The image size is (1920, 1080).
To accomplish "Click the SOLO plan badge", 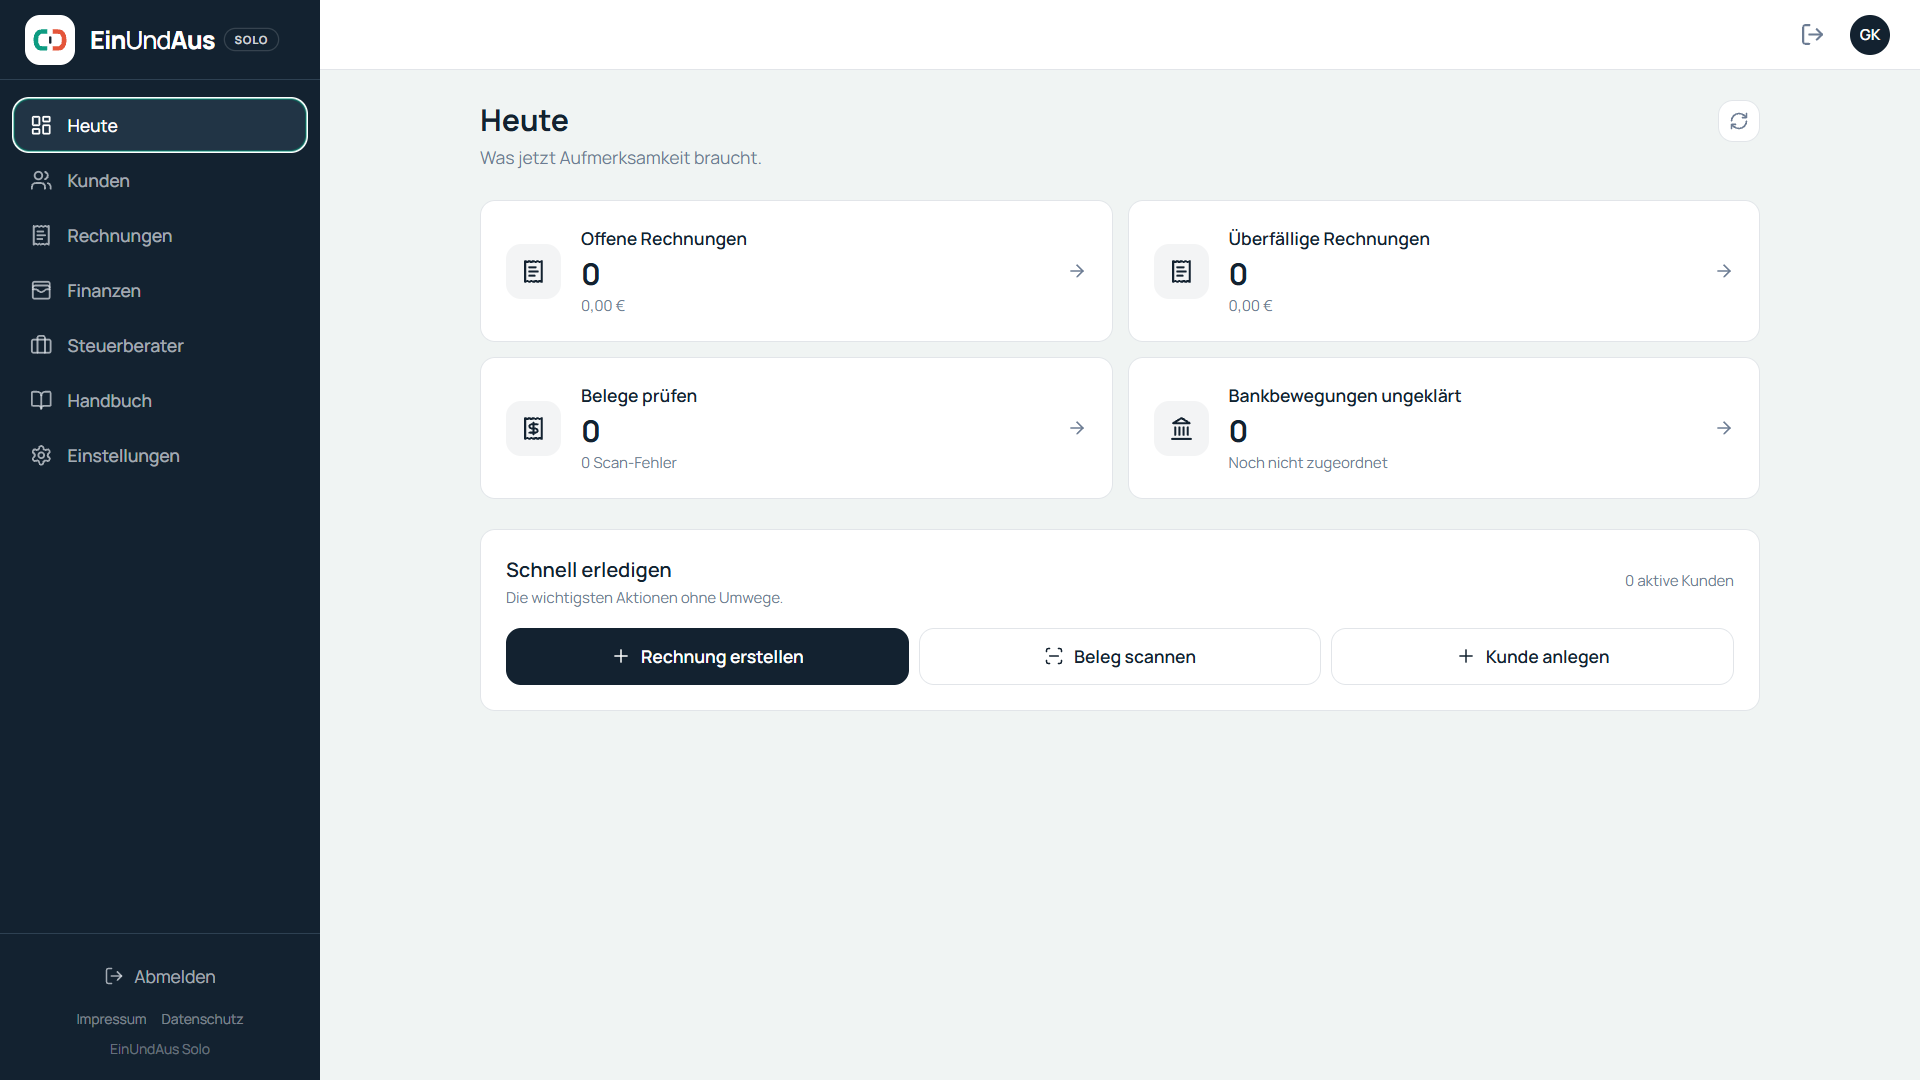I will (x=251, y=40).
